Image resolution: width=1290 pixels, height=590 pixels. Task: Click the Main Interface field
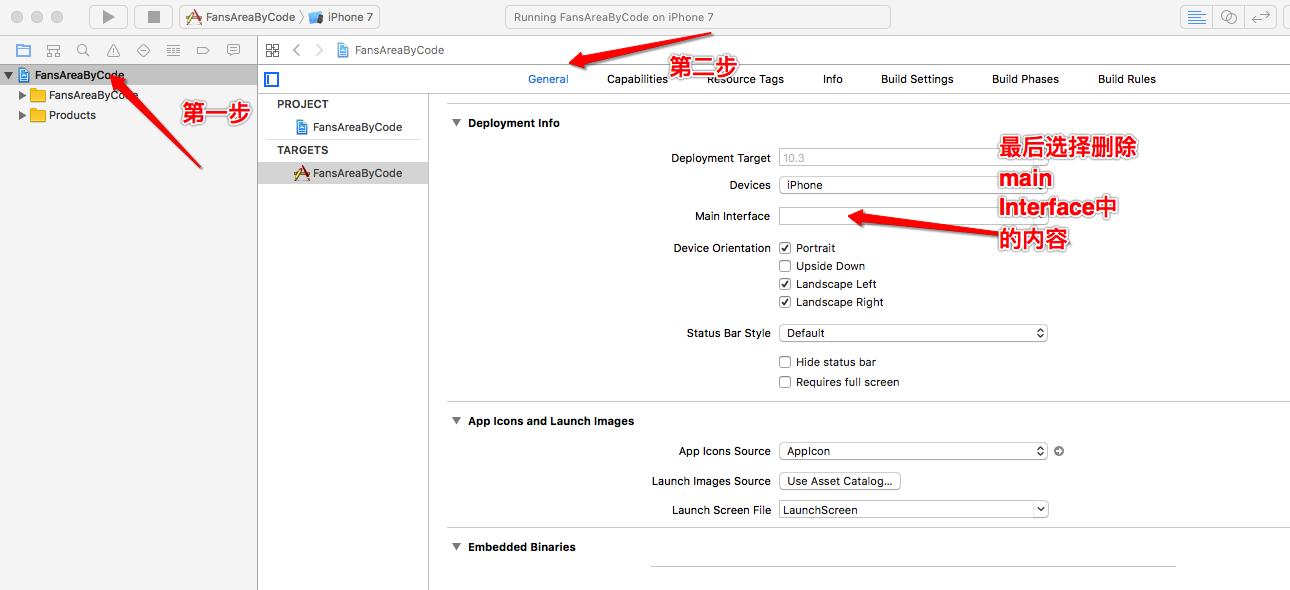(913, 216)
